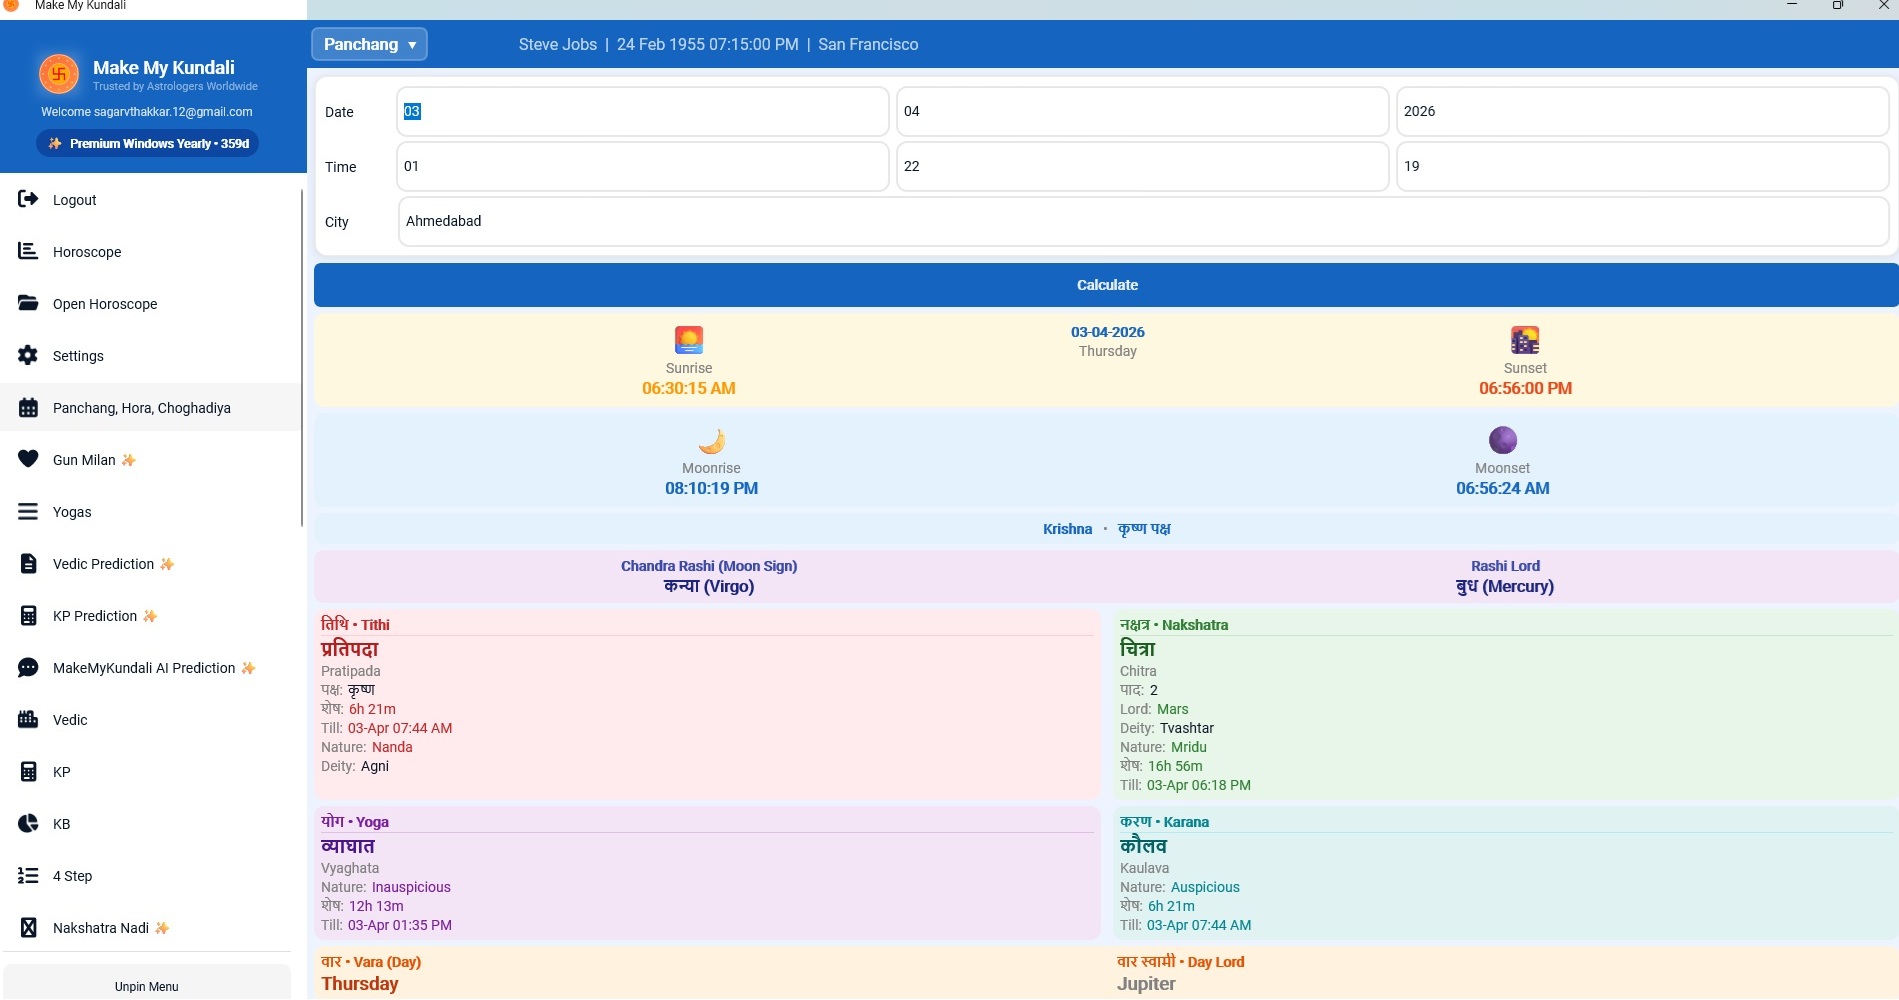This screenshot has width=1899, height=1000.
Task: Click the Logout arrow icon
Action: [x=28, y=199]
